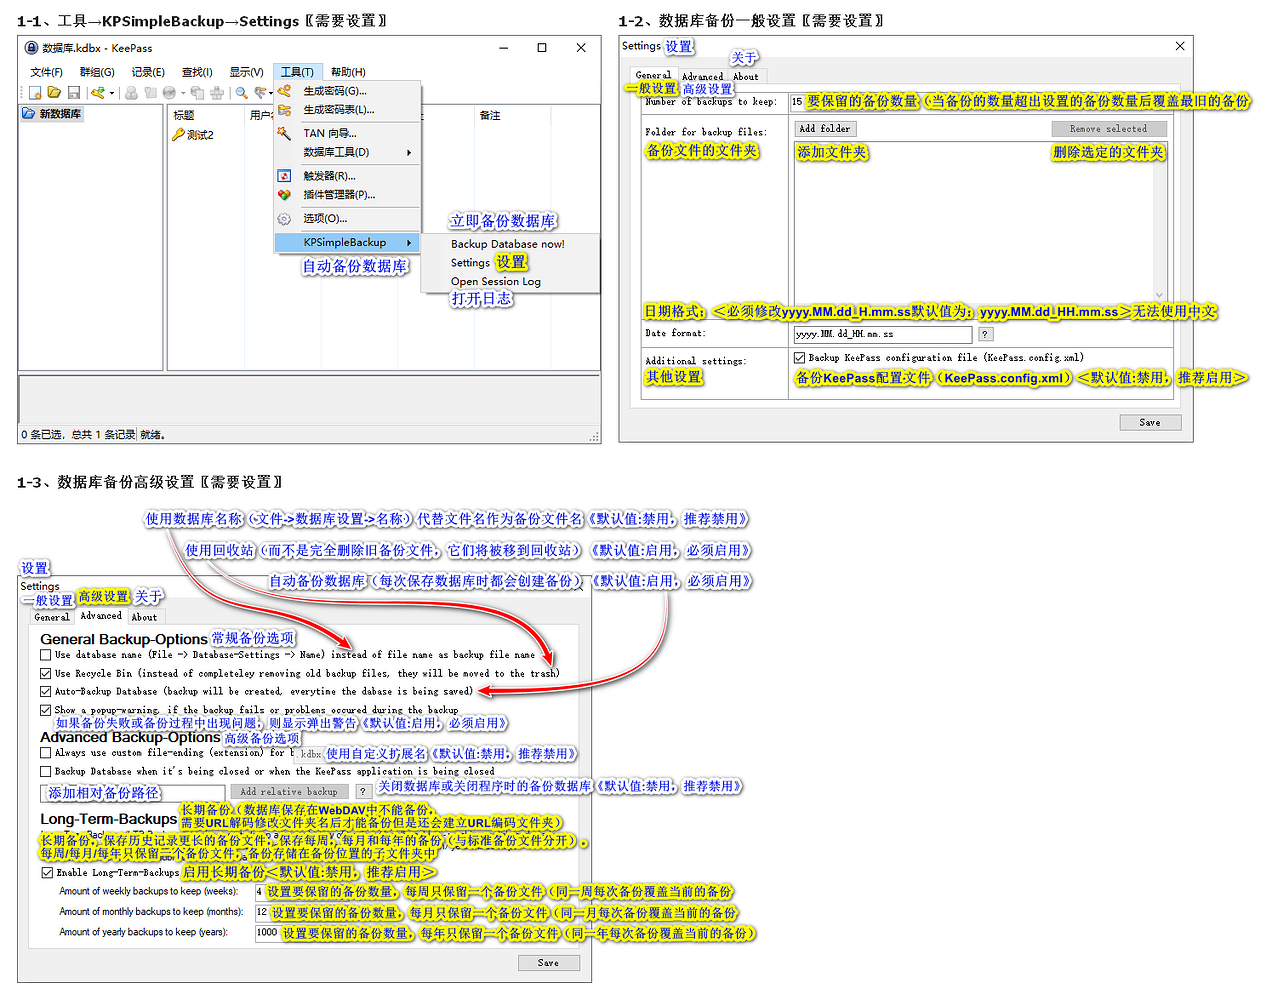Enable Use database name as backup file name
The image size is (1272, 1000).
[x=45, y=655]
